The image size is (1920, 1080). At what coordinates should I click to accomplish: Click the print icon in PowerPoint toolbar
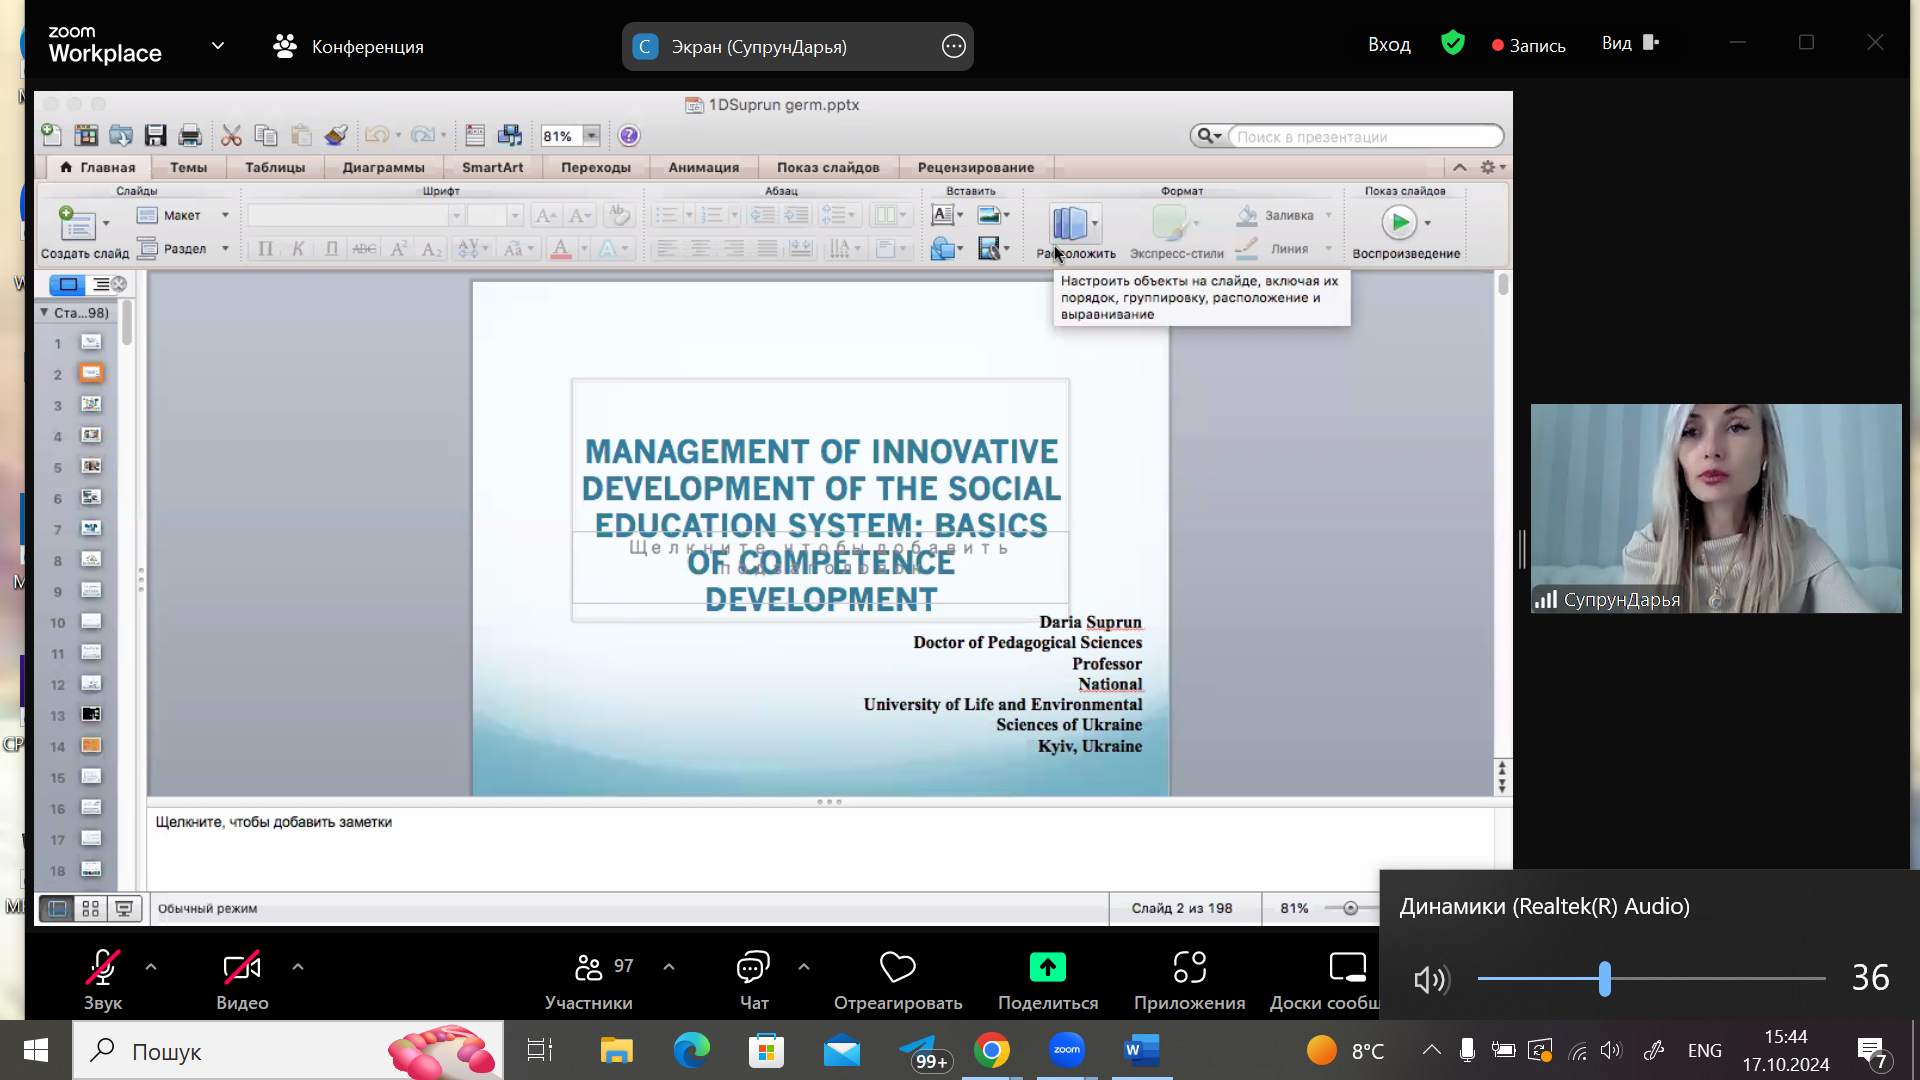(190, 136)
